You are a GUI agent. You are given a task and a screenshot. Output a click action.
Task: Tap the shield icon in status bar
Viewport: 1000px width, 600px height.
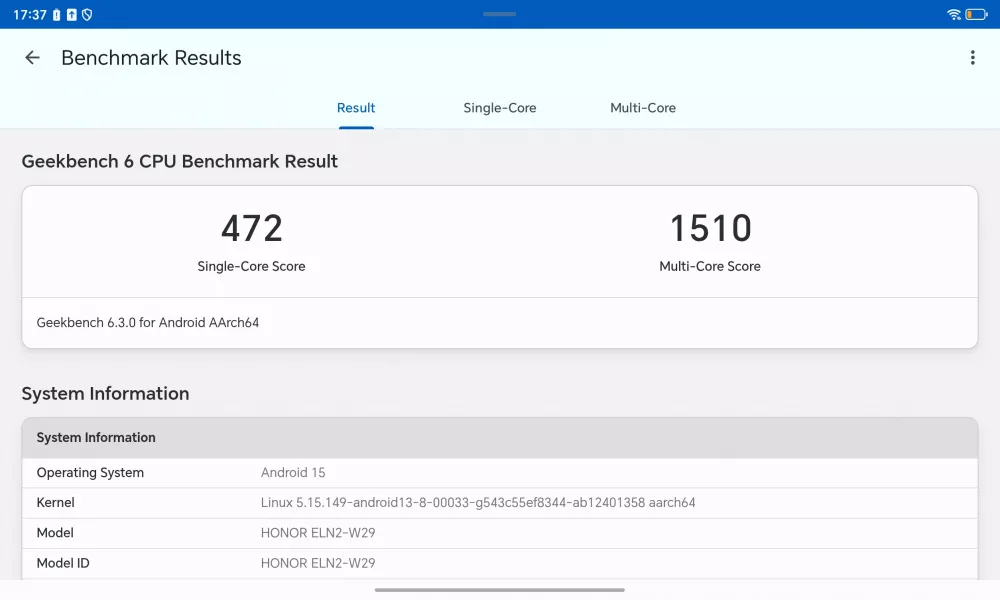tap(87, 14)
